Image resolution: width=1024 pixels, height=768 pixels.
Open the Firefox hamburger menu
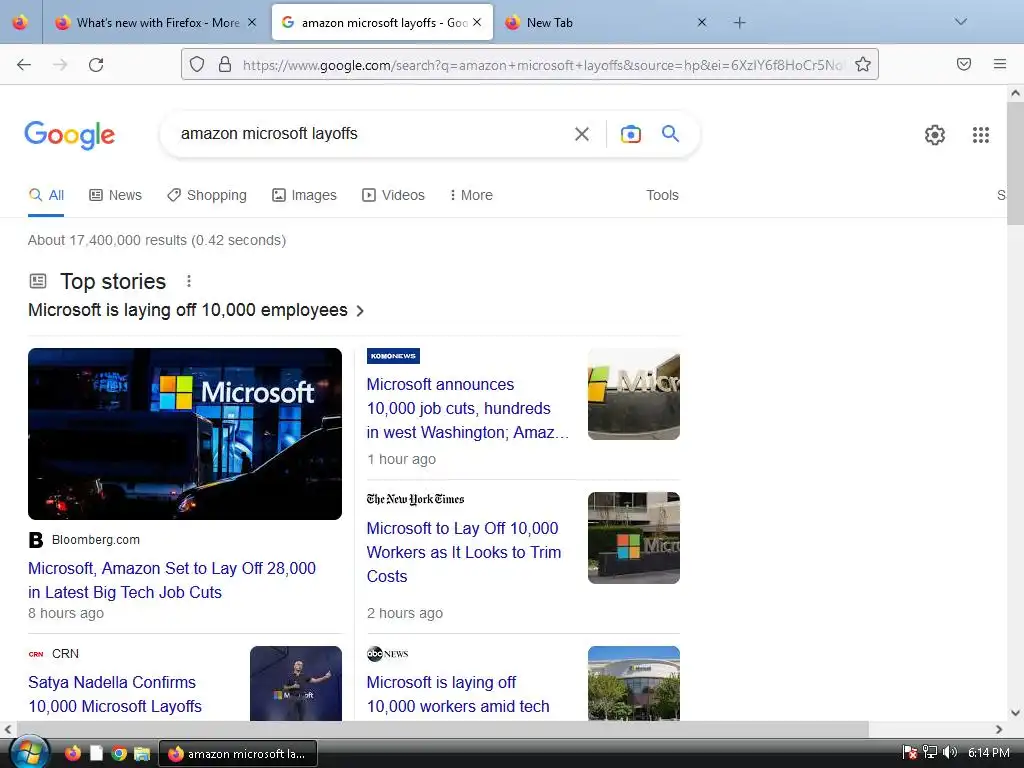coord(999,64)
